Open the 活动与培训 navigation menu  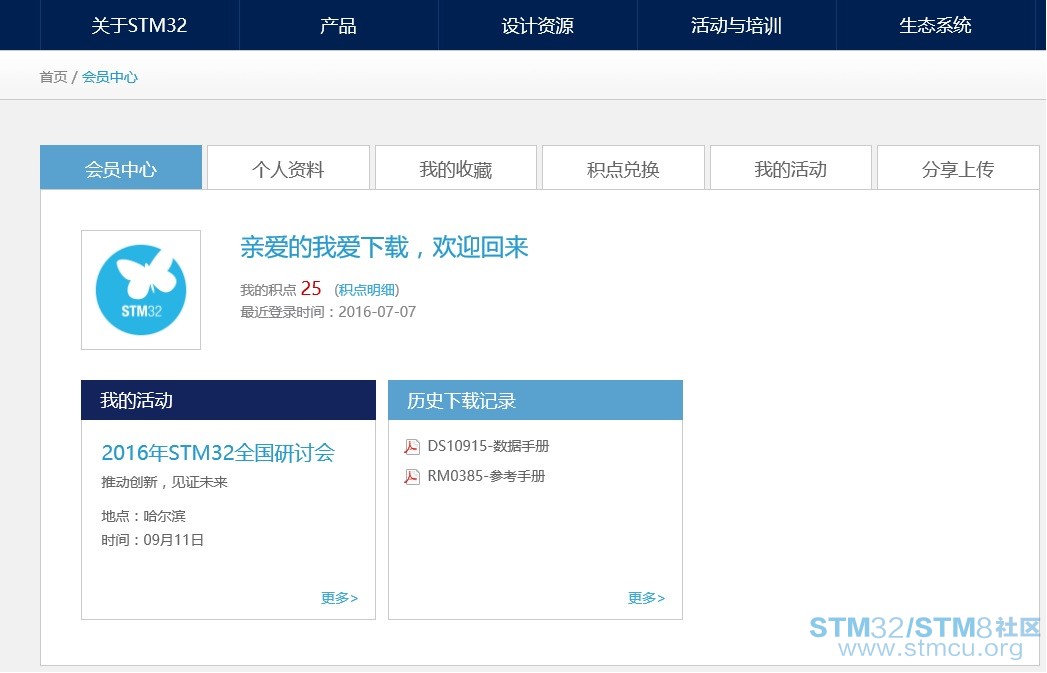point(736,25)
